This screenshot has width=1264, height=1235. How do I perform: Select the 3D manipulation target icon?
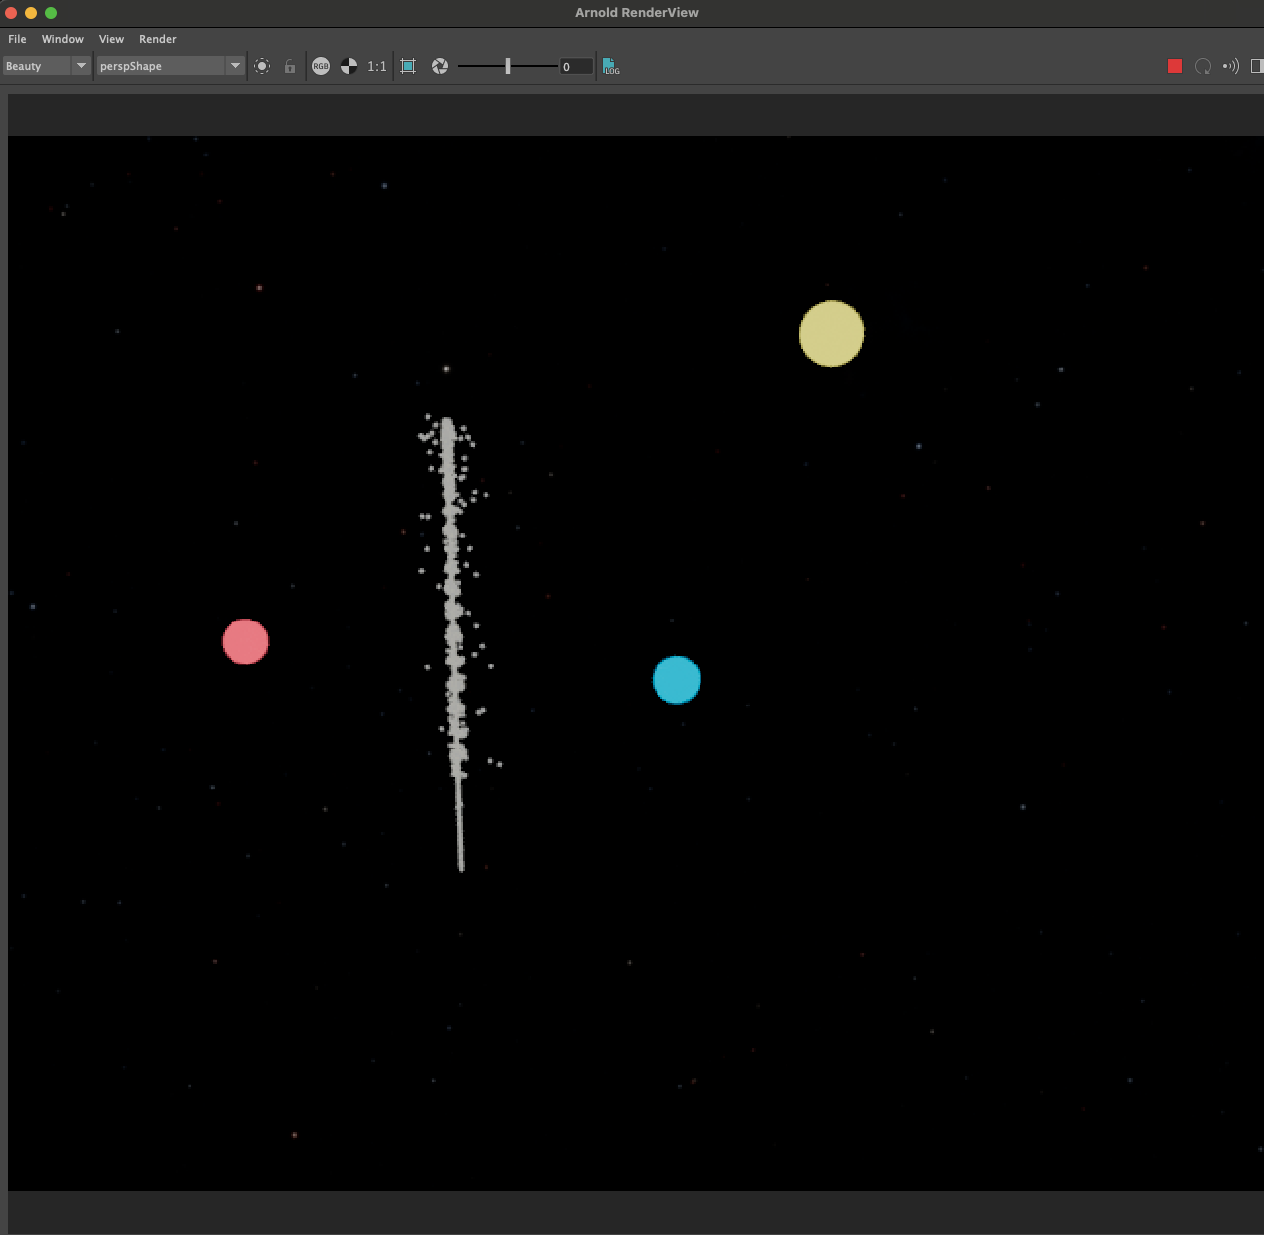point(261,66)
